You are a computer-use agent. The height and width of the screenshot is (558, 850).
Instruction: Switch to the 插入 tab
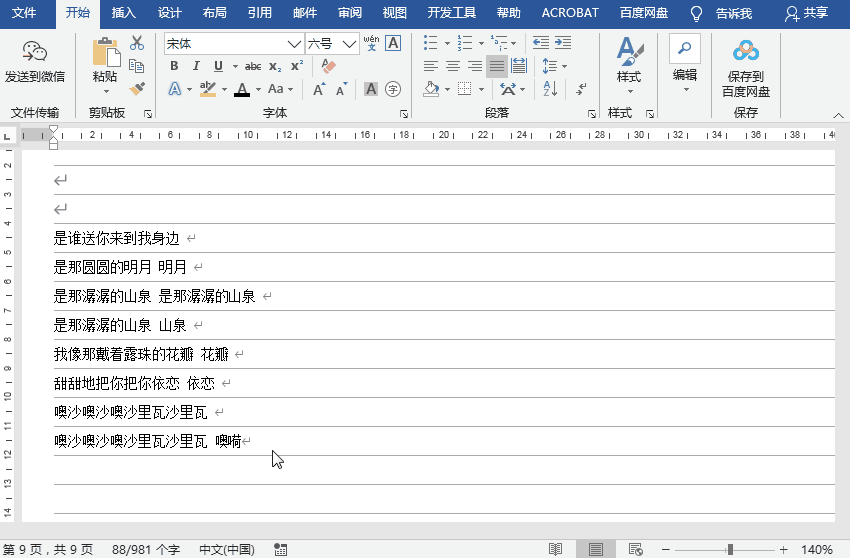[x=124, y=13]
